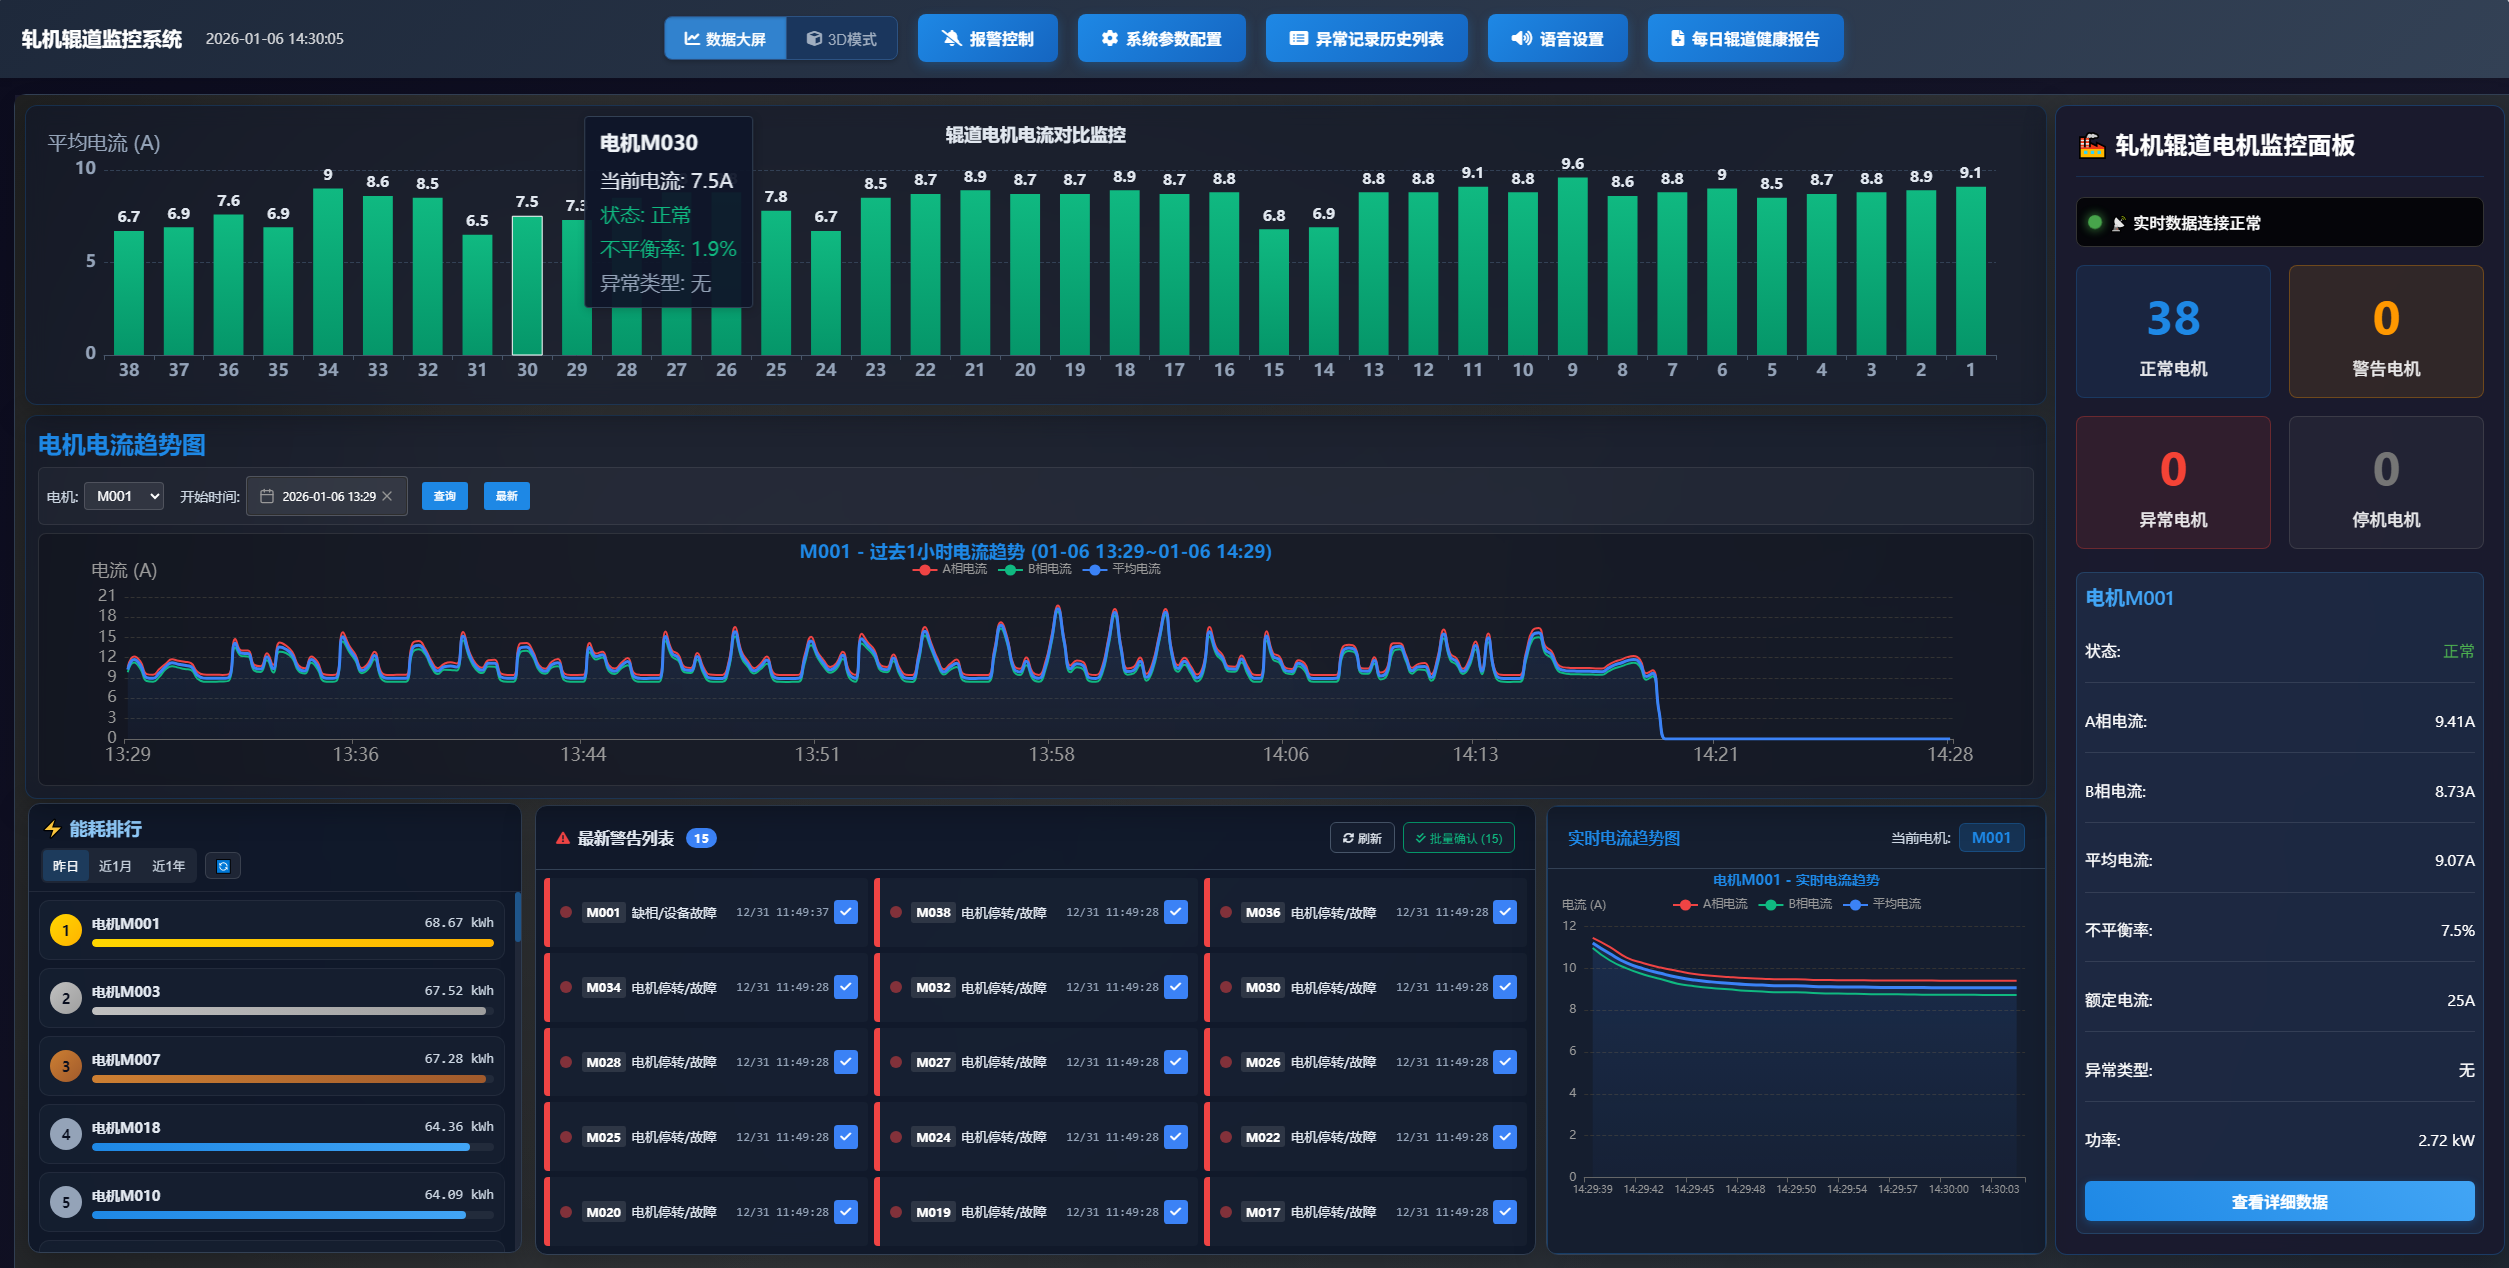This screenshot has height=1268, width=2509.
Task: Select the 近1月 energy ranking tab
Action: 115,866
